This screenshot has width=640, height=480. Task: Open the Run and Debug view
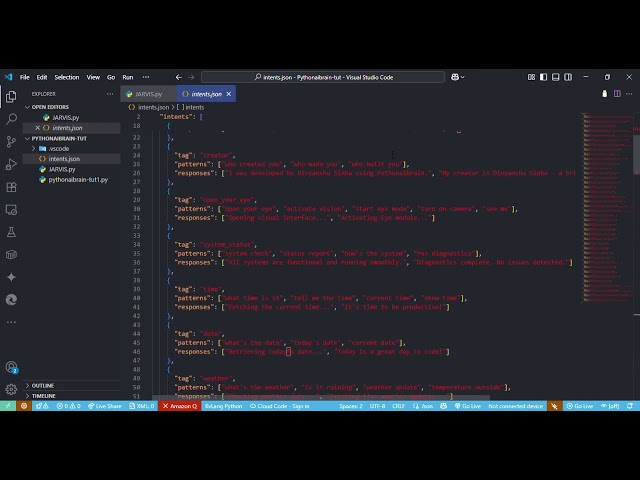pos(11,164)
